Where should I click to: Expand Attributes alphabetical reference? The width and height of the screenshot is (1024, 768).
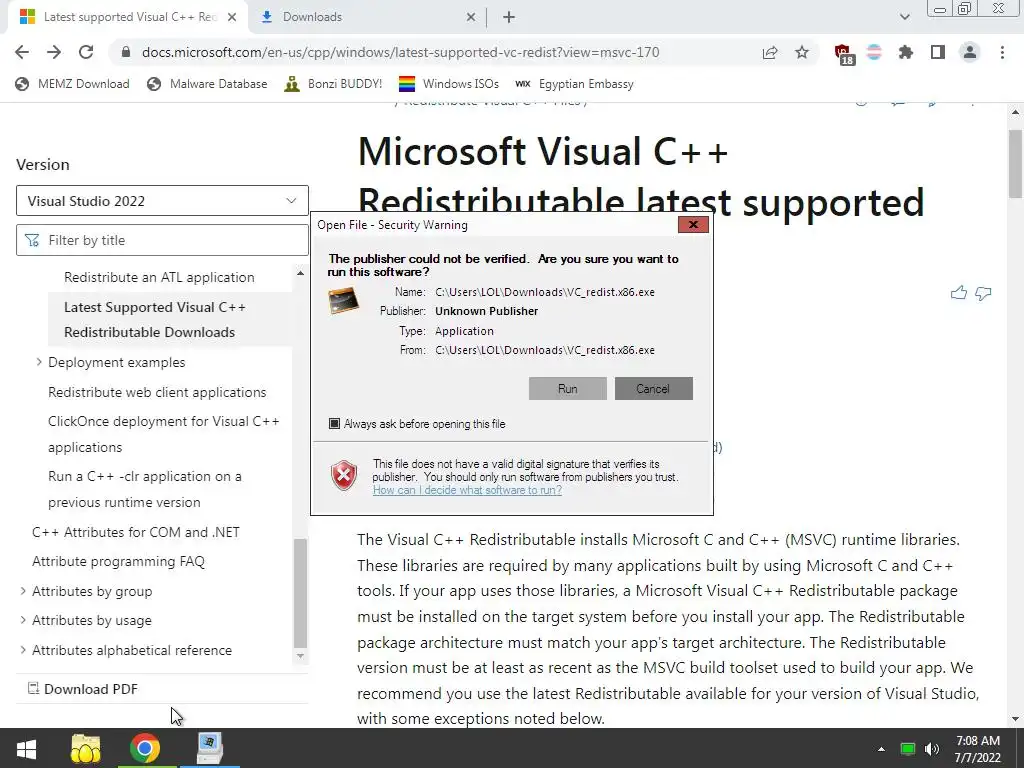point(23,650)
